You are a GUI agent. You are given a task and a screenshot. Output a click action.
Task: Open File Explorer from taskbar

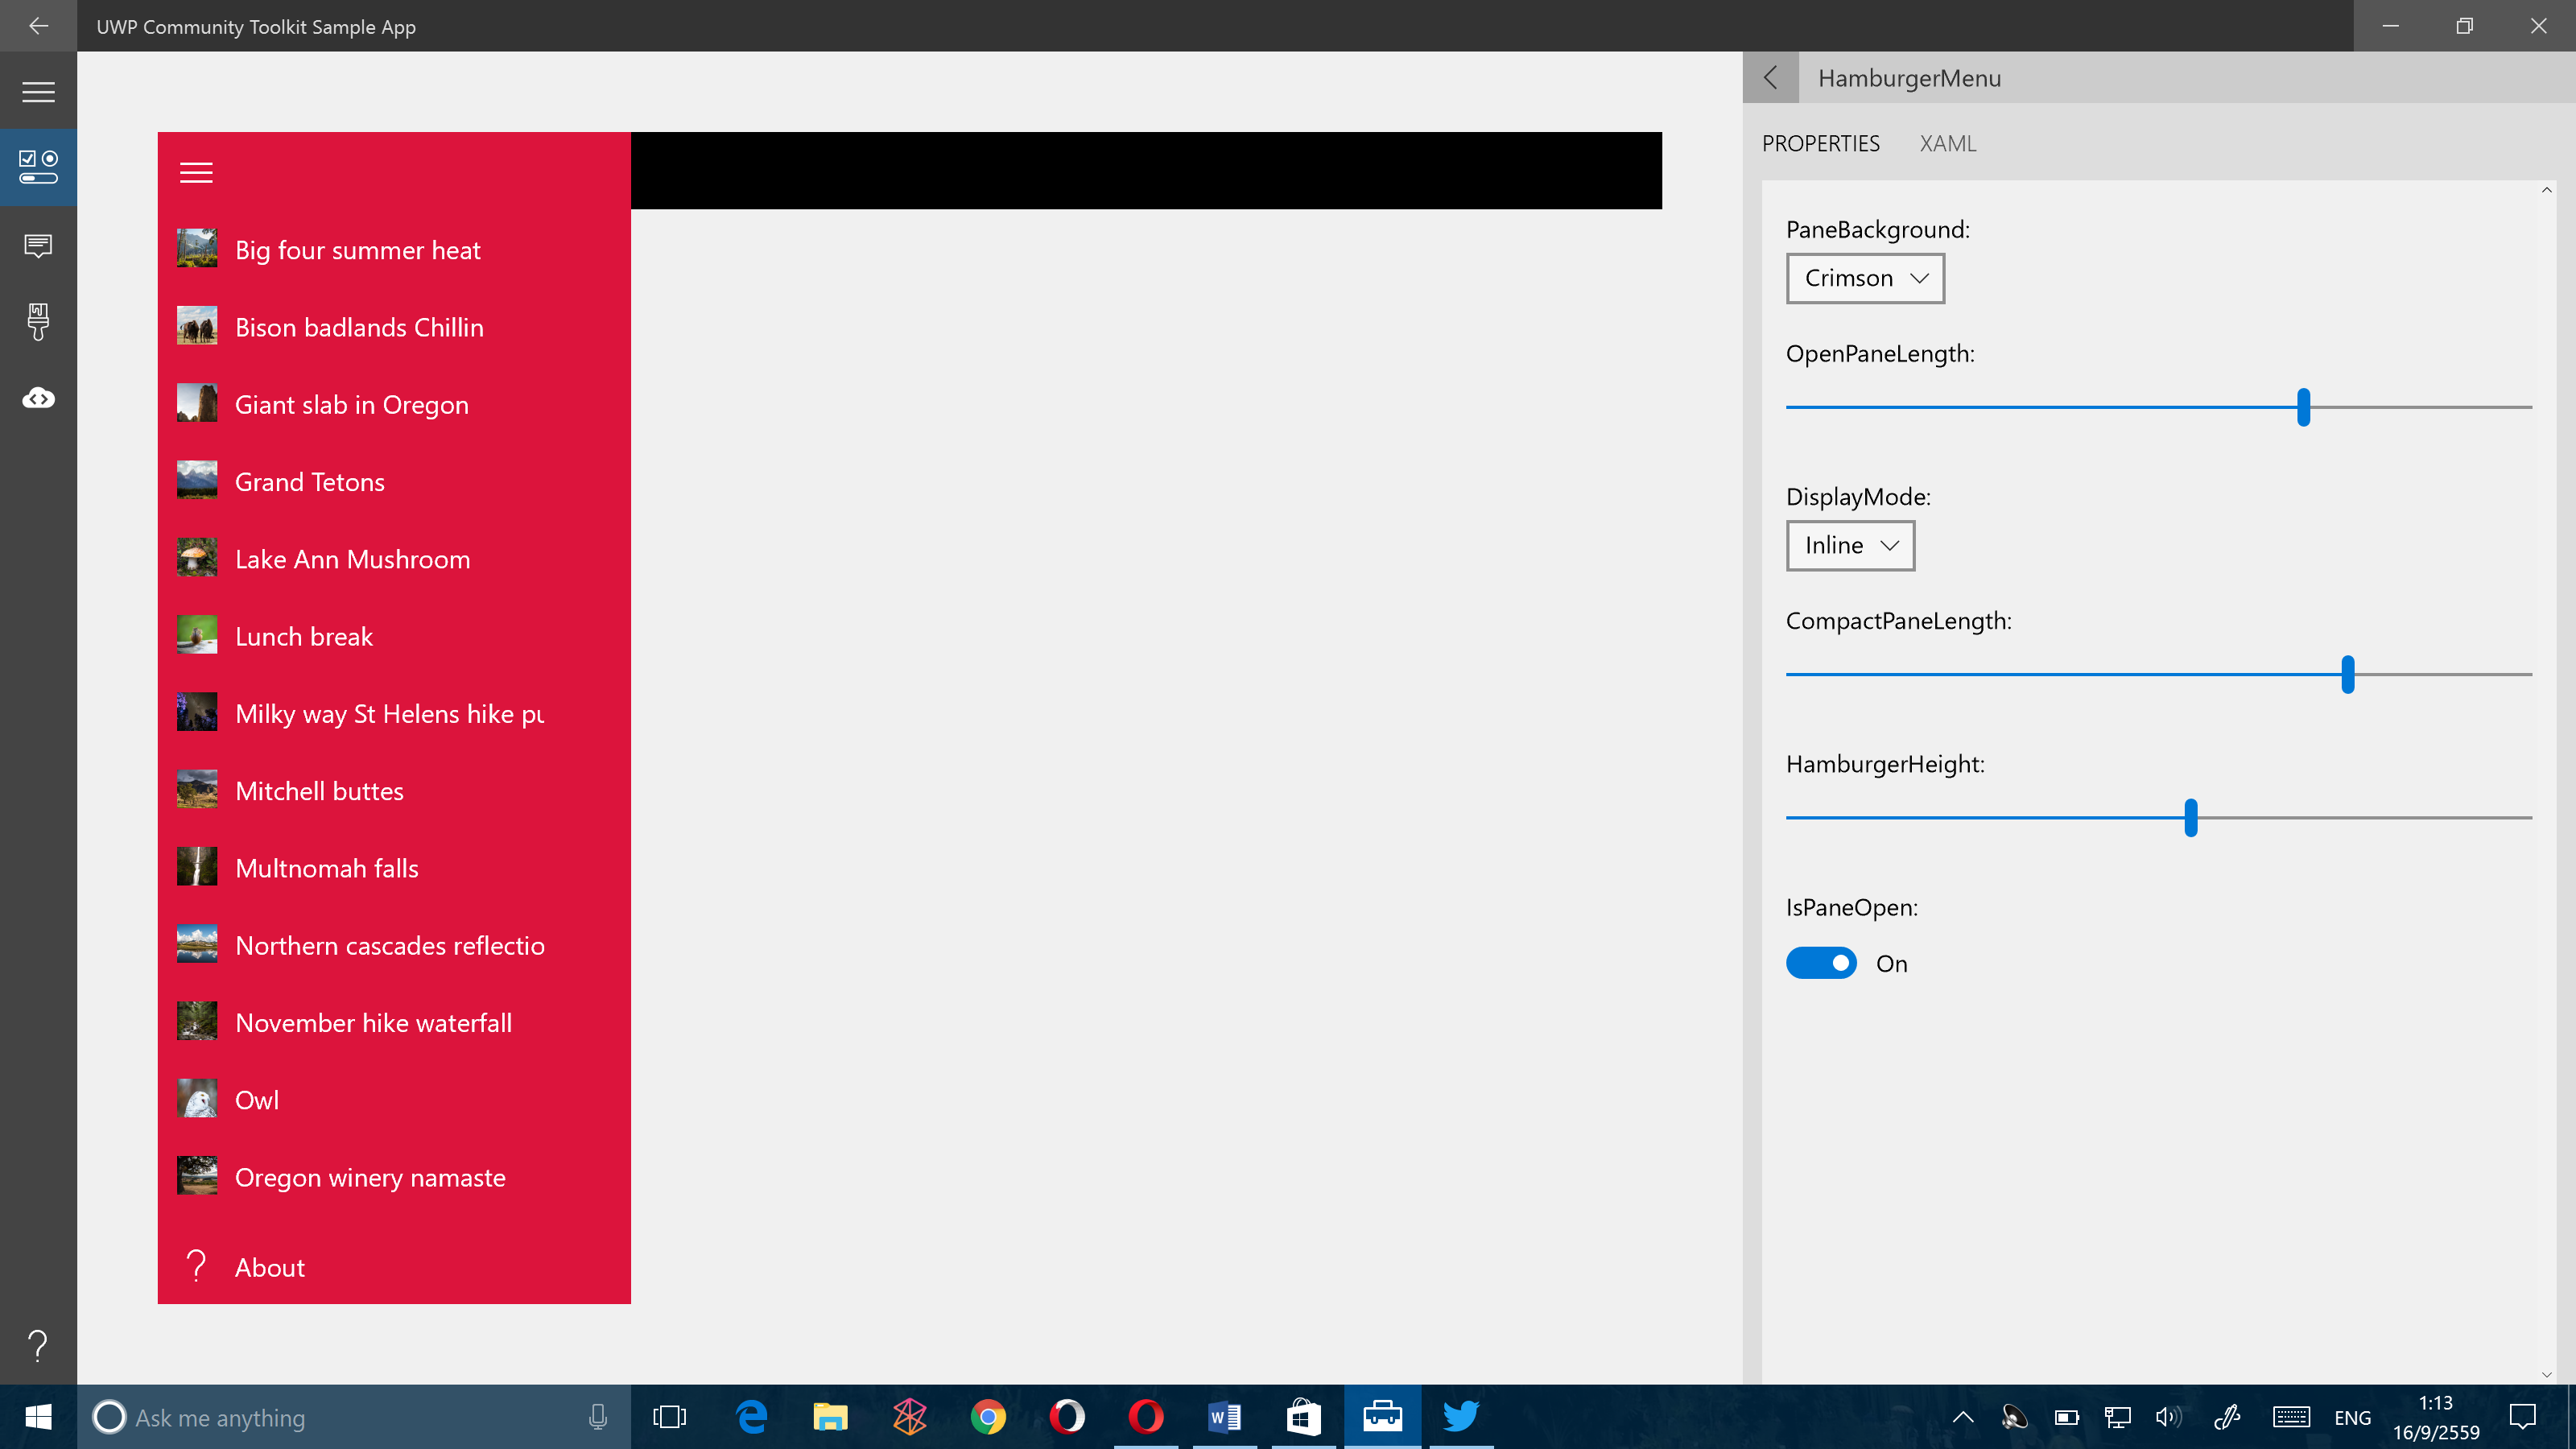[830, 1417]
